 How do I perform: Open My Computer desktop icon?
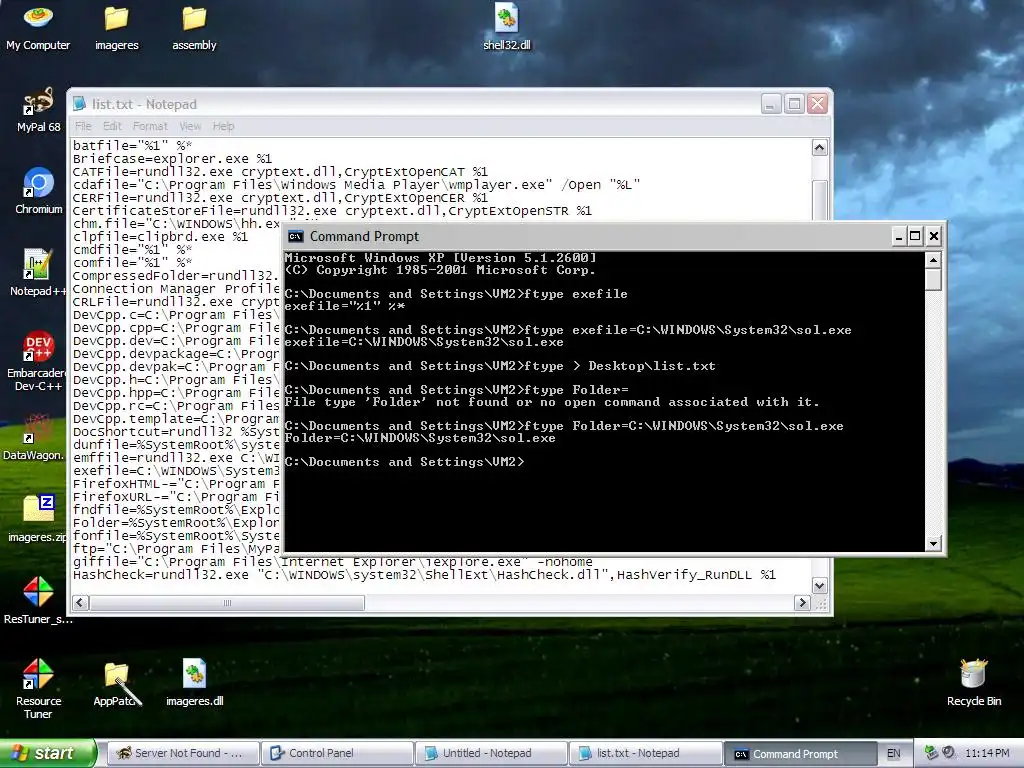click(x=38, y=27)
